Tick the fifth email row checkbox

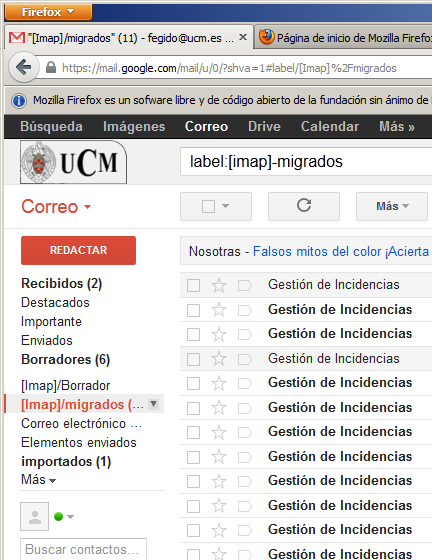[x=194, y=384]
